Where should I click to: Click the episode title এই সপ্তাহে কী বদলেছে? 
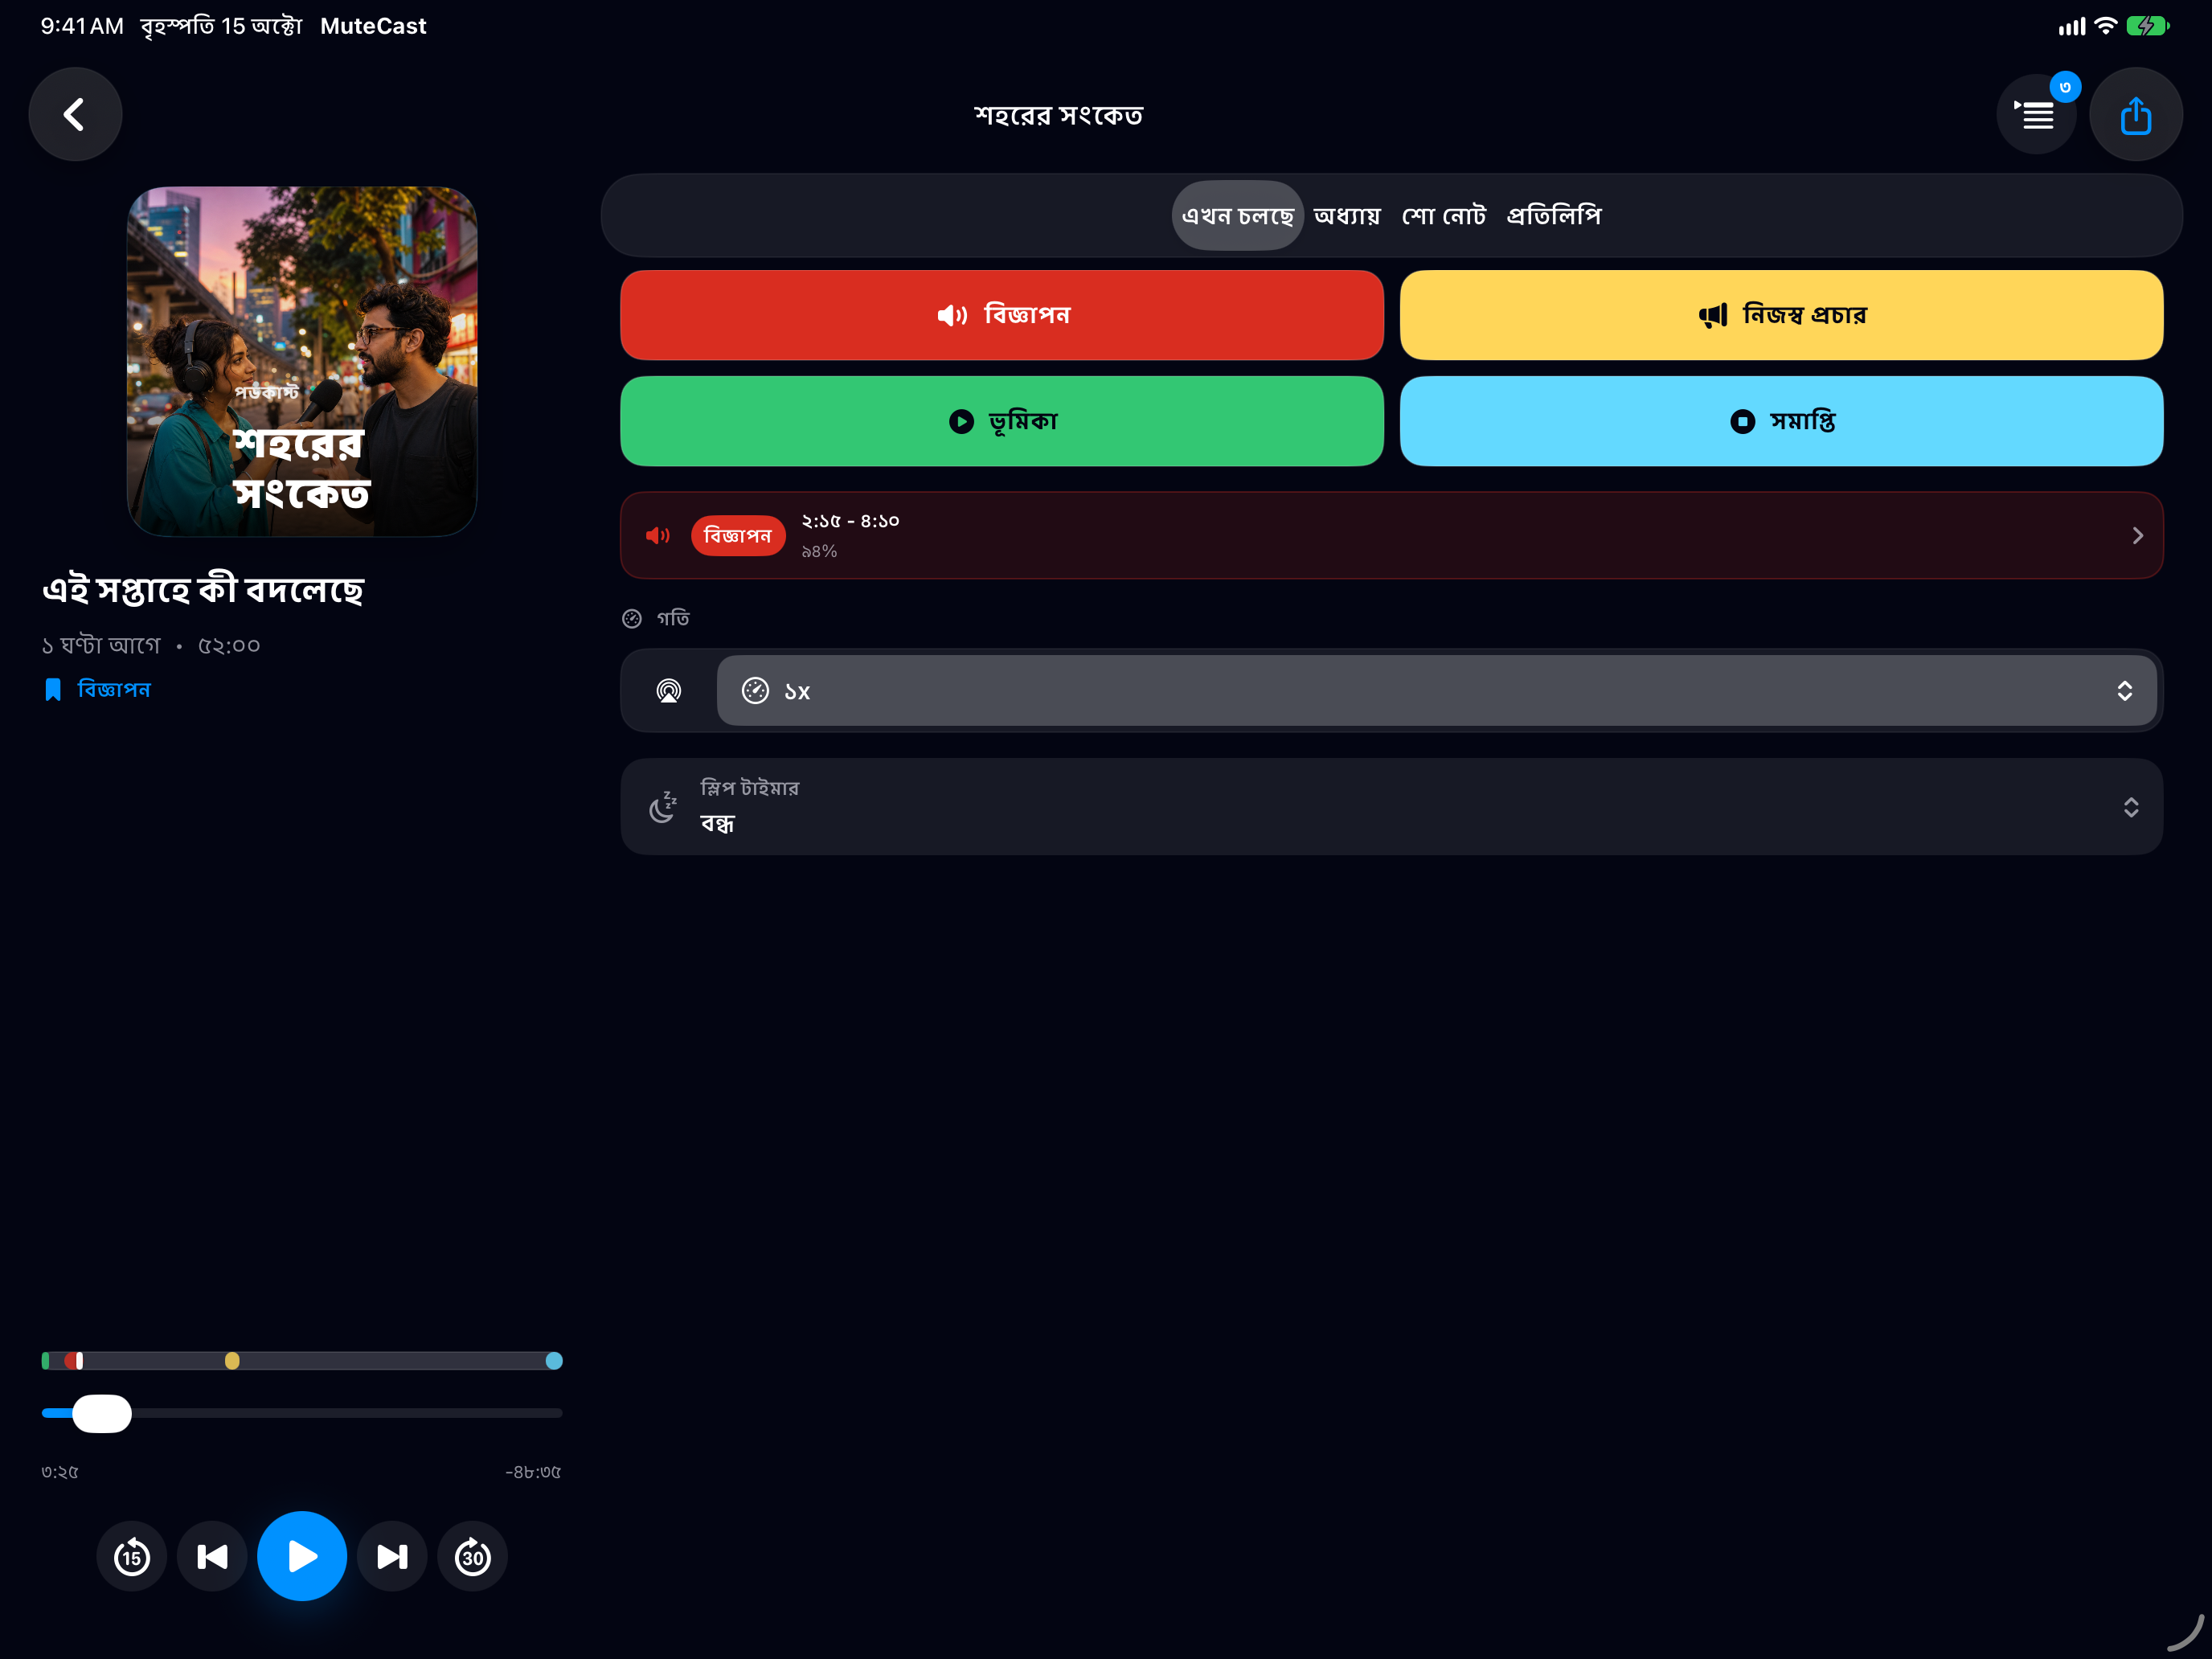tap(203, 589)
